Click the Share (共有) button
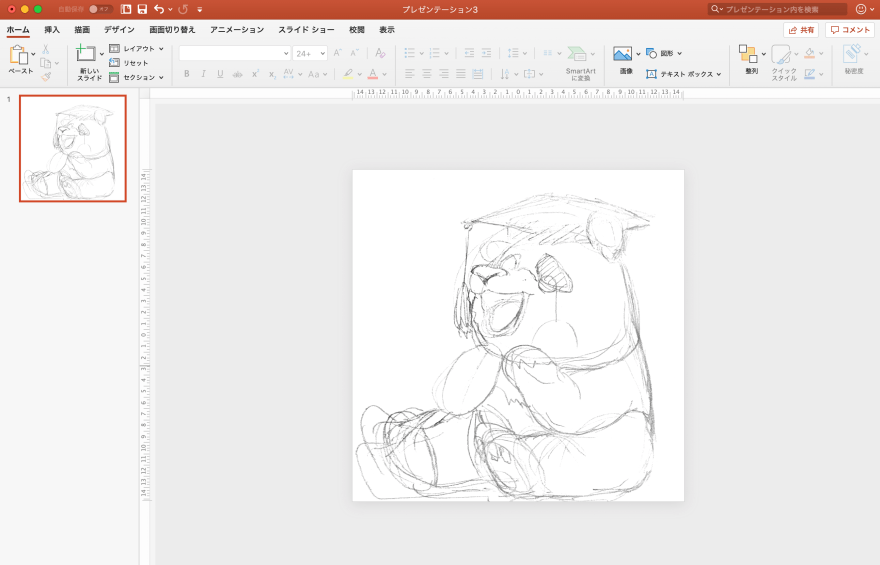The height and width of the screenshot is (565, 880). (x=800, y=30)
